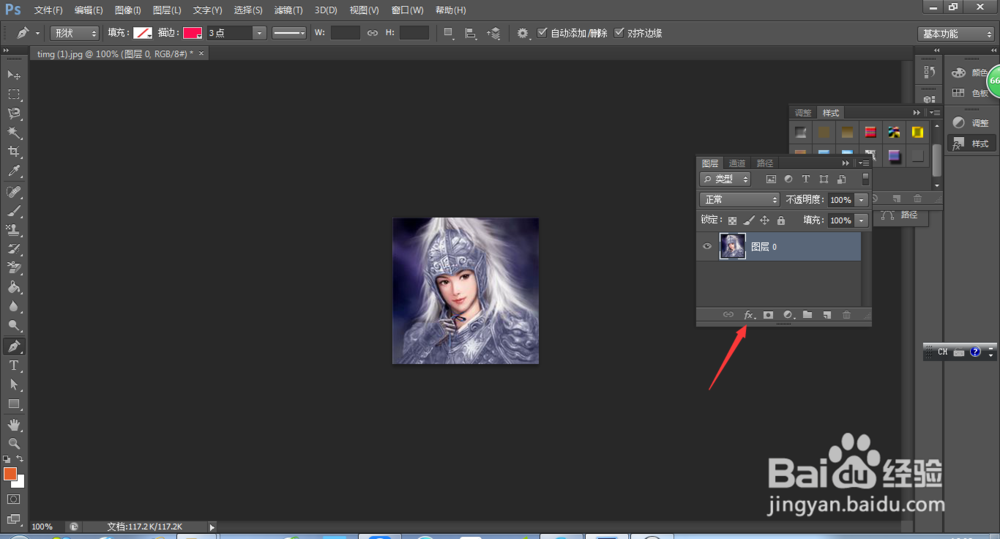Screen dimensions: 1000x539
Task: Select the Zoom tool in toolbox
Action: (x=13, y=443)
